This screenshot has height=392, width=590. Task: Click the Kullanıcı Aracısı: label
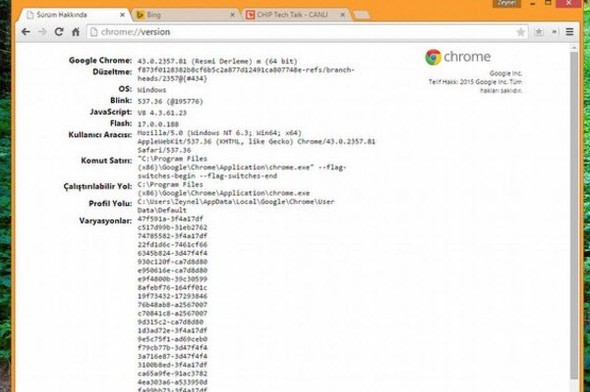pyautogui.click(x=100, y=135)
